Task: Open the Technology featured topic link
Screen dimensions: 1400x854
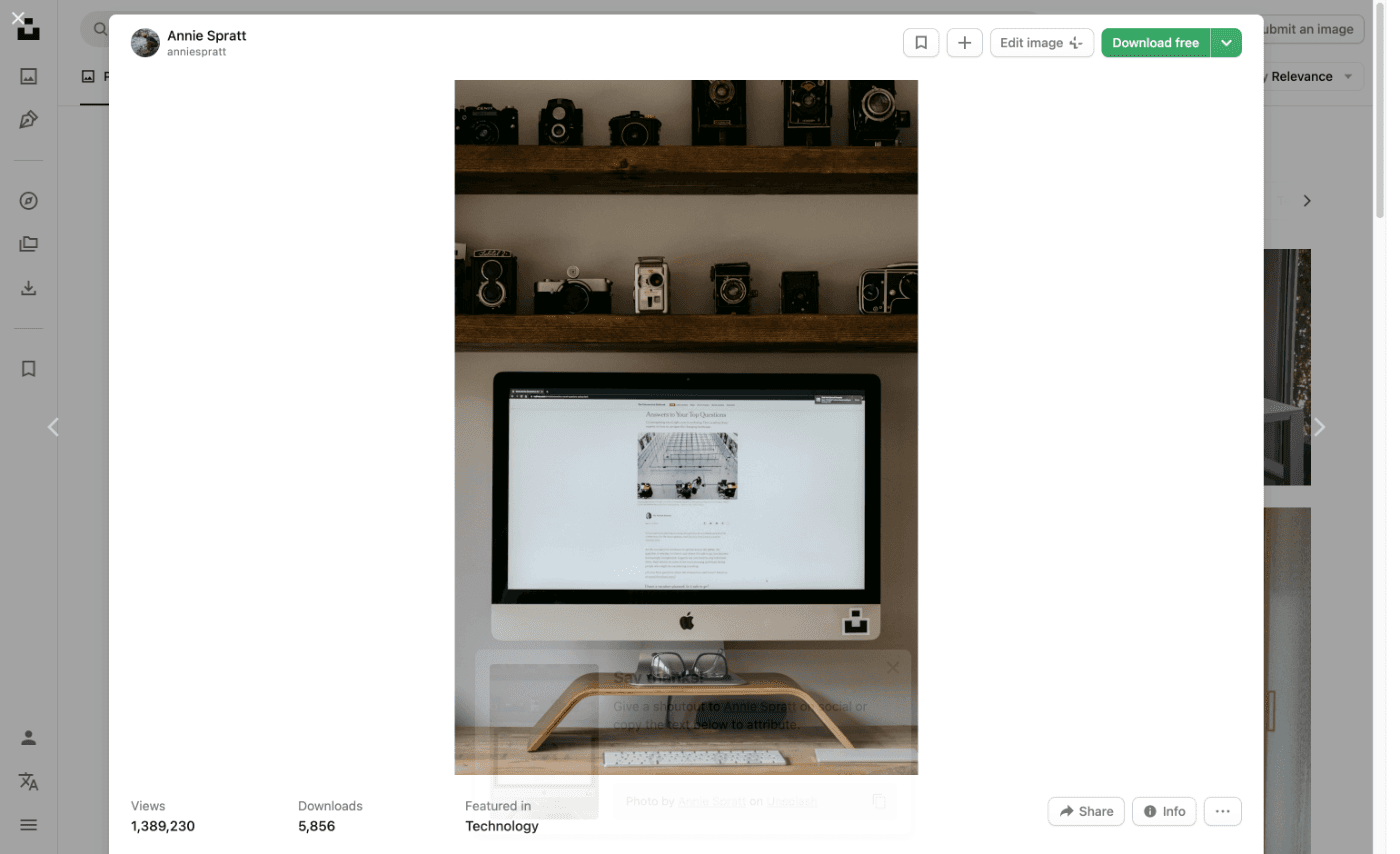Action: click(x=502, y=826)
